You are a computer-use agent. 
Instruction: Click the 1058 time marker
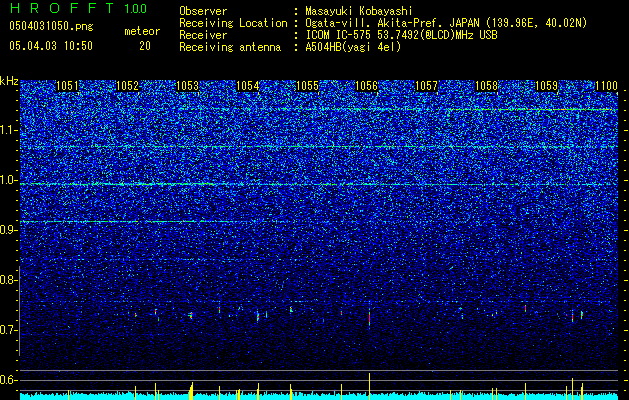tap(486, 86)
